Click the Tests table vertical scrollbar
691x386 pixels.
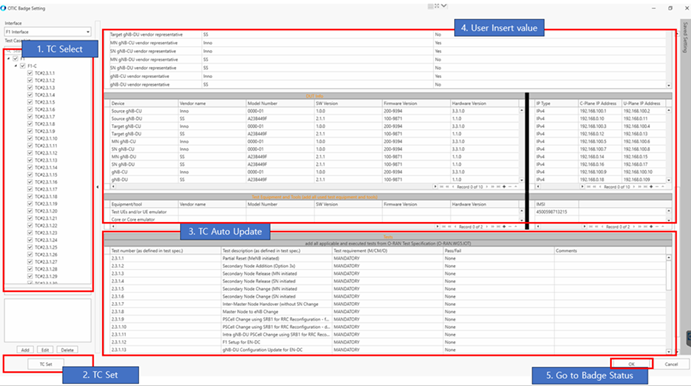669,304
